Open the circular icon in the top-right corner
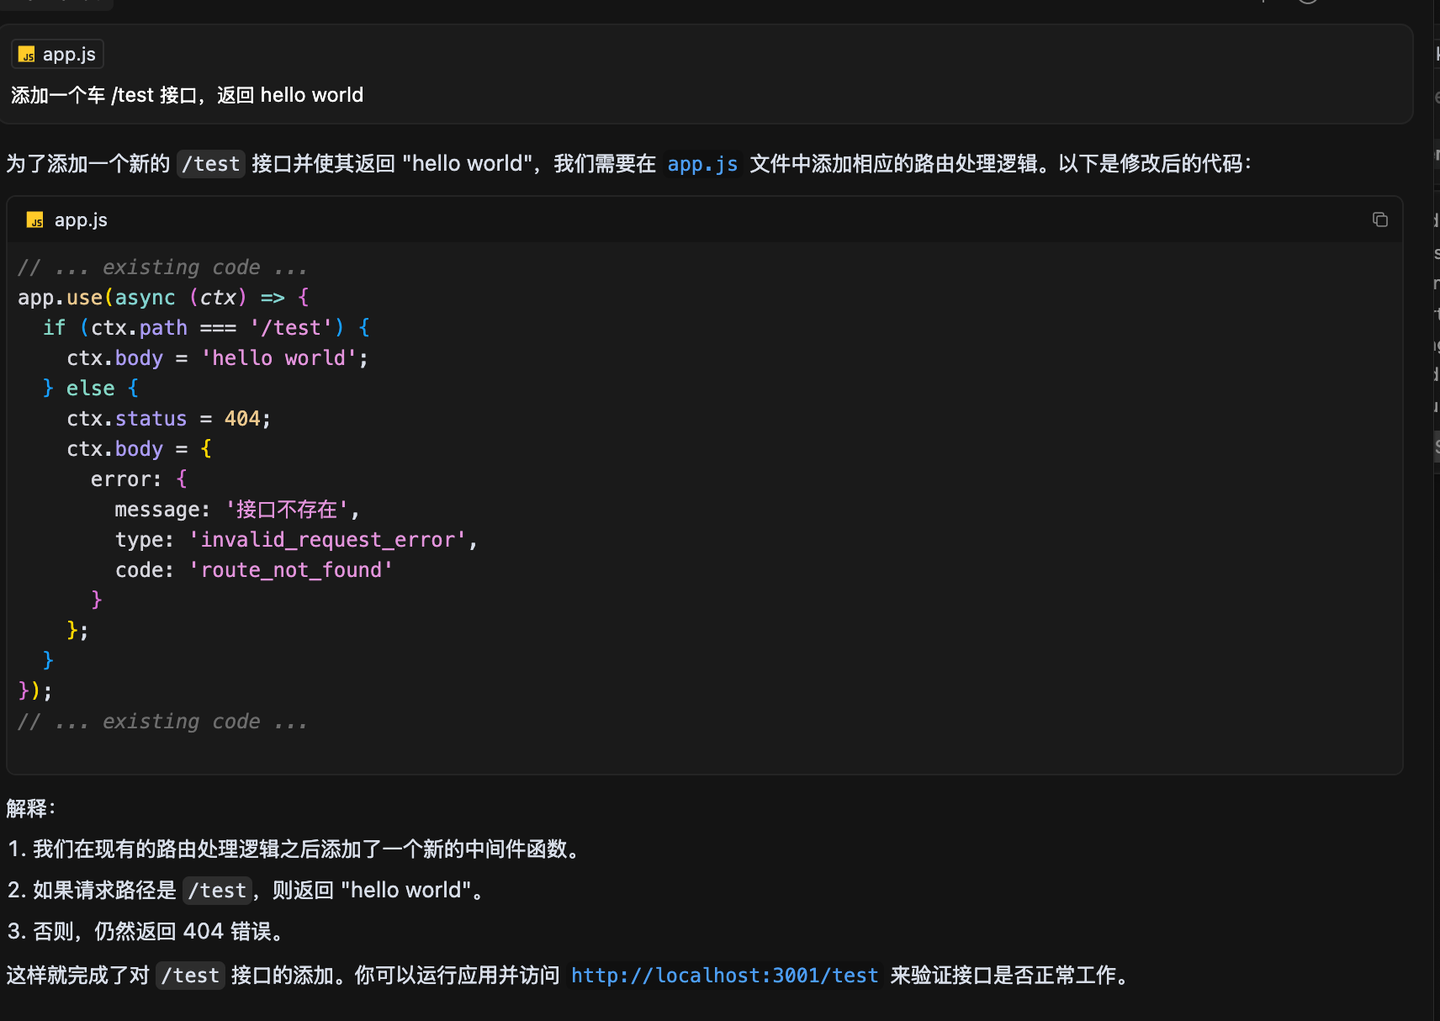The image size is (1440, 1021). click(x=1308, y=2)
